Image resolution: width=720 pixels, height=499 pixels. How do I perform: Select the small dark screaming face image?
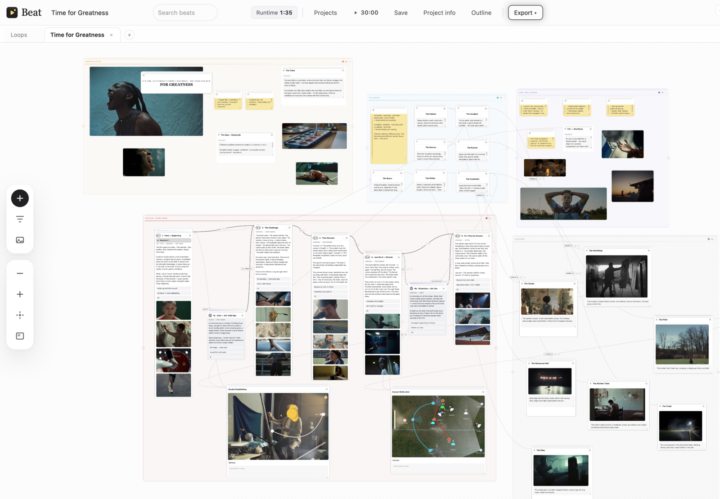click(144, 162)
